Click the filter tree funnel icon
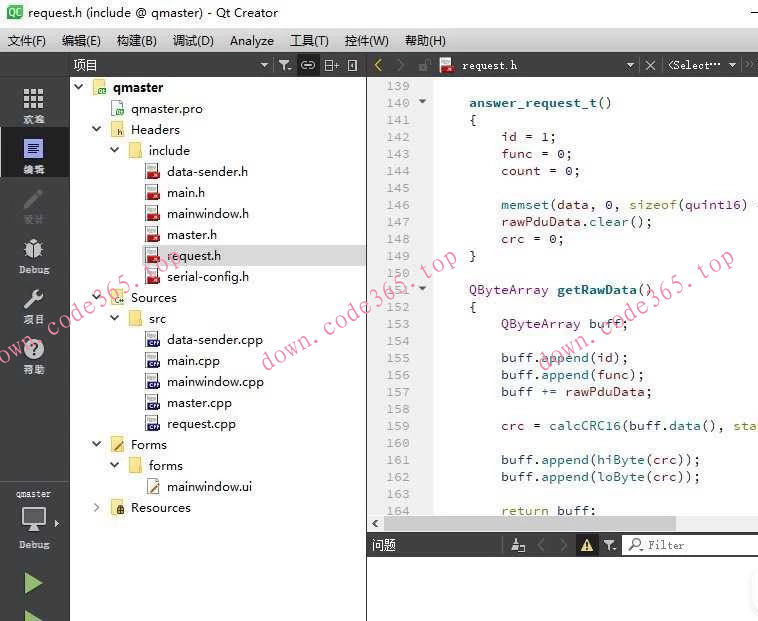The height and width of the screenshot is (621, 758). (x=285, y=65)
